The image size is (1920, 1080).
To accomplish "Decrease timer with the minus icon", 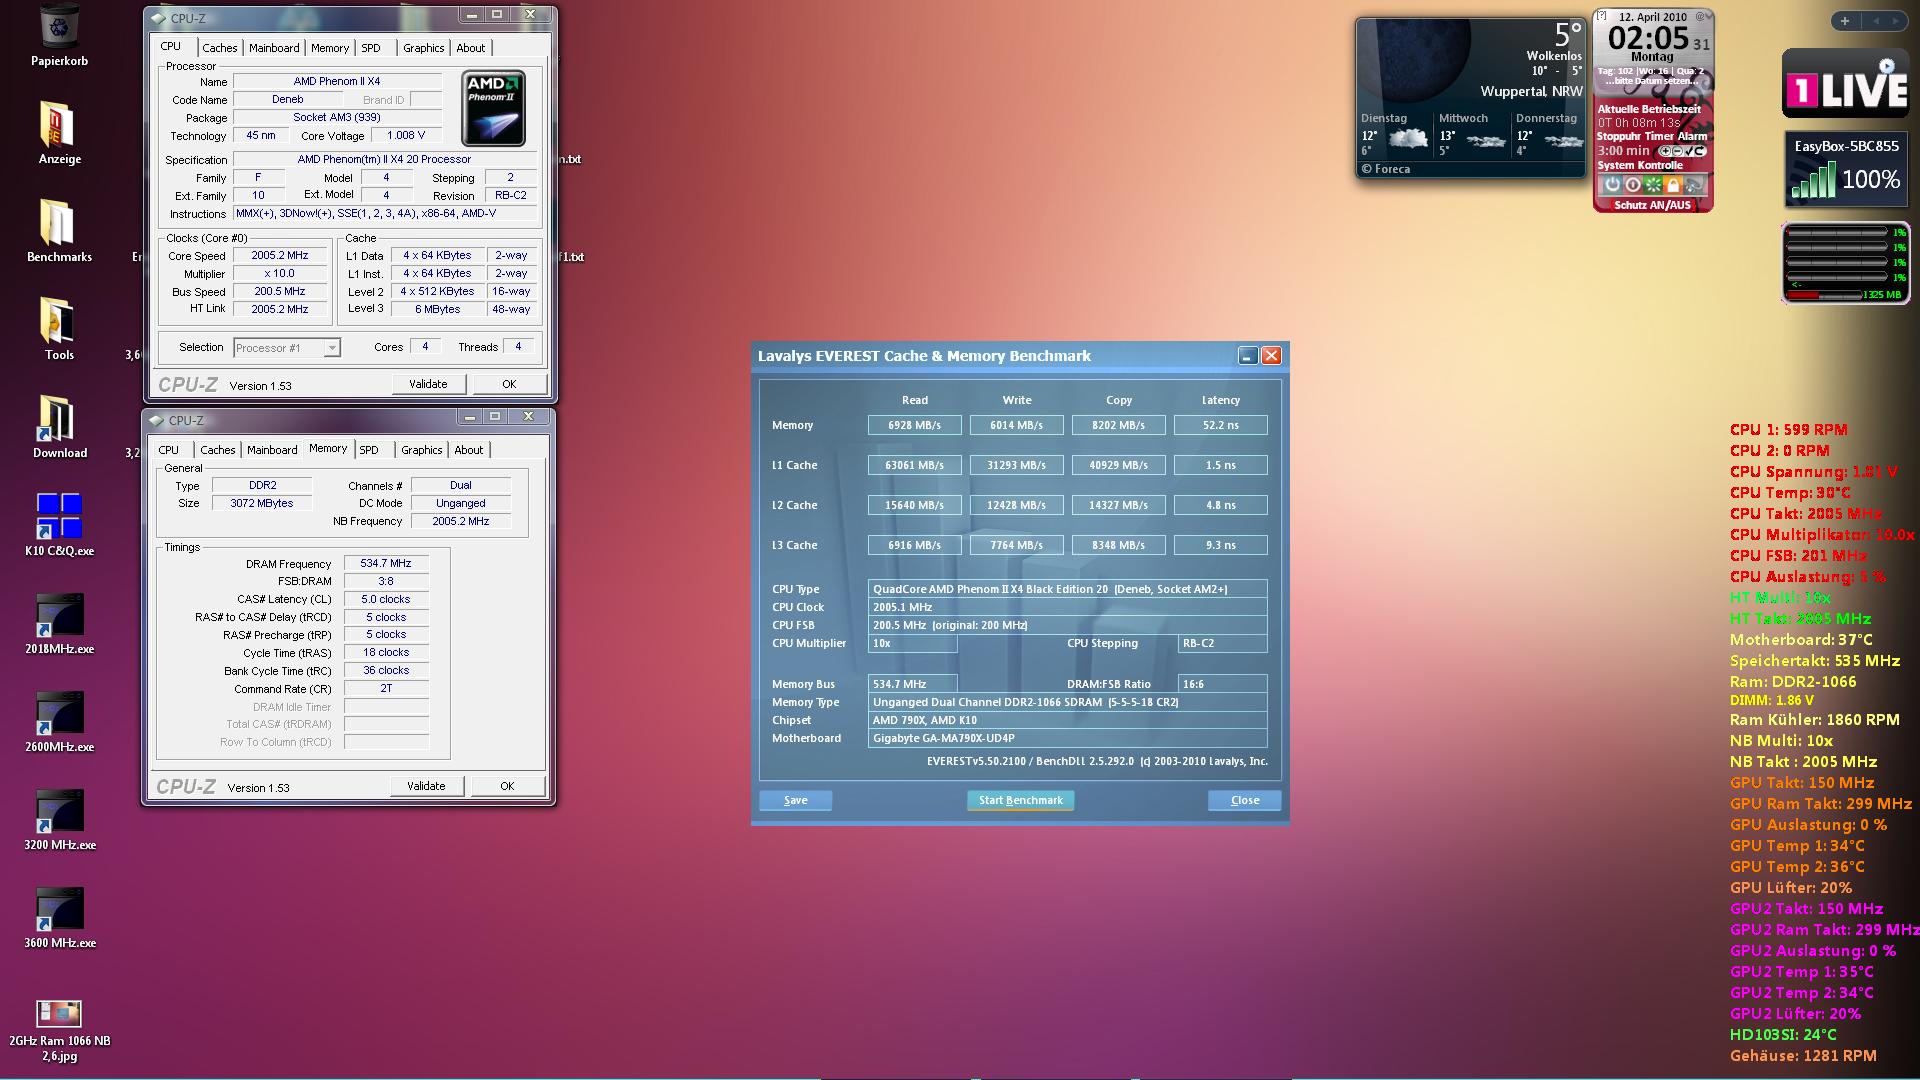I will (1676, 151).
